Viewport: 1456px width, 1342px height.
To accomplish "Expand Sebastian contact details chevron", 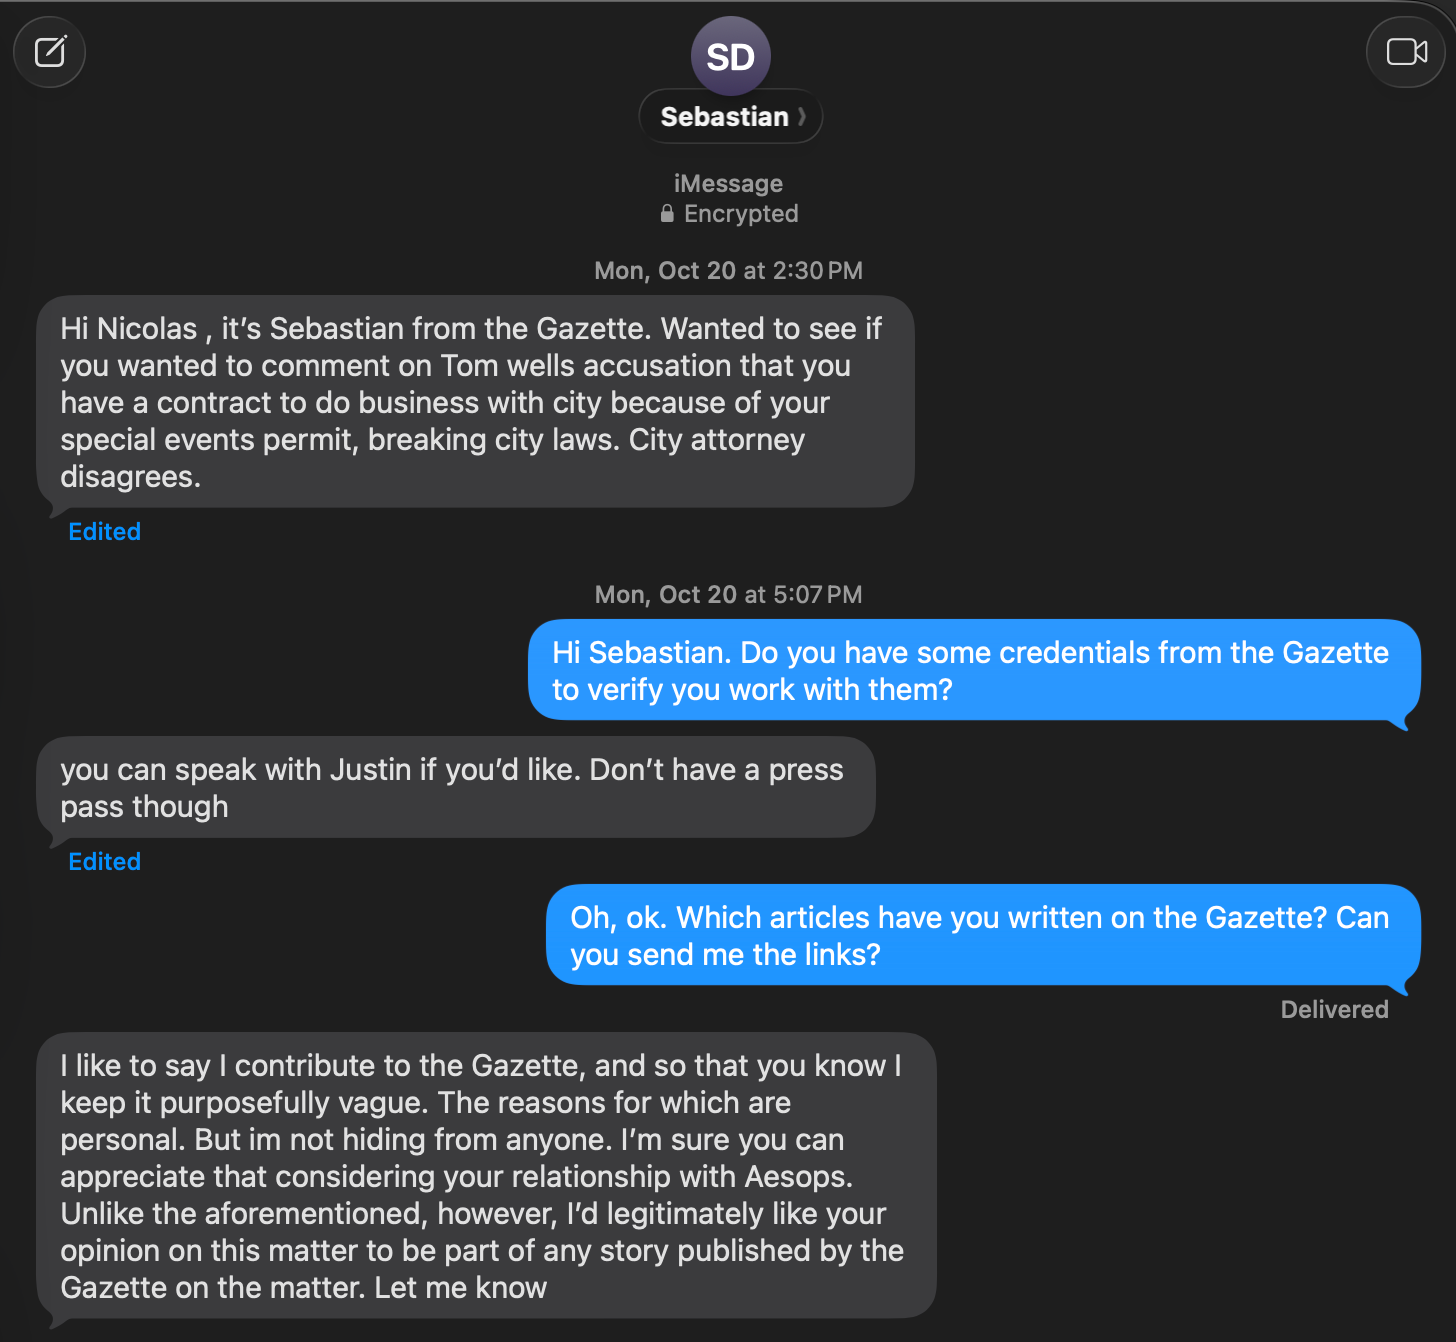I will click(802, 117).
